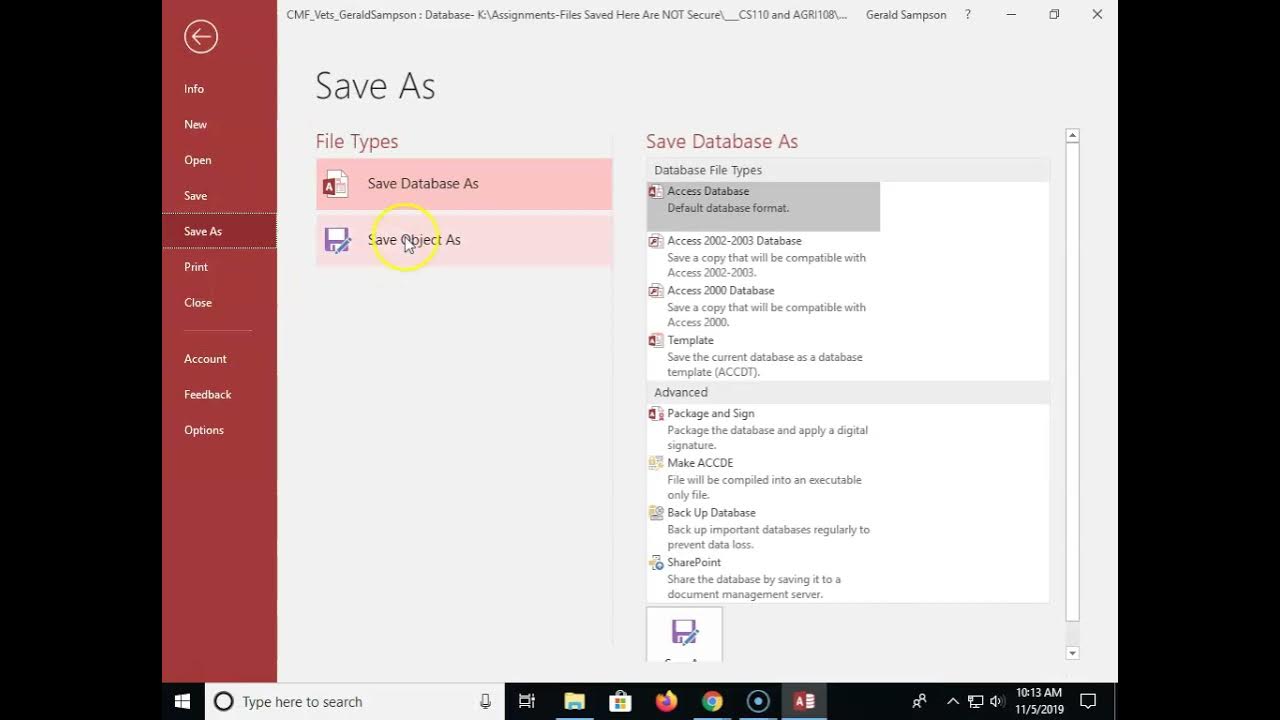Open the Action Center notifications icon
Image resolution: width=1280 pixels, height=720 pixels.
pos(1089,702)
